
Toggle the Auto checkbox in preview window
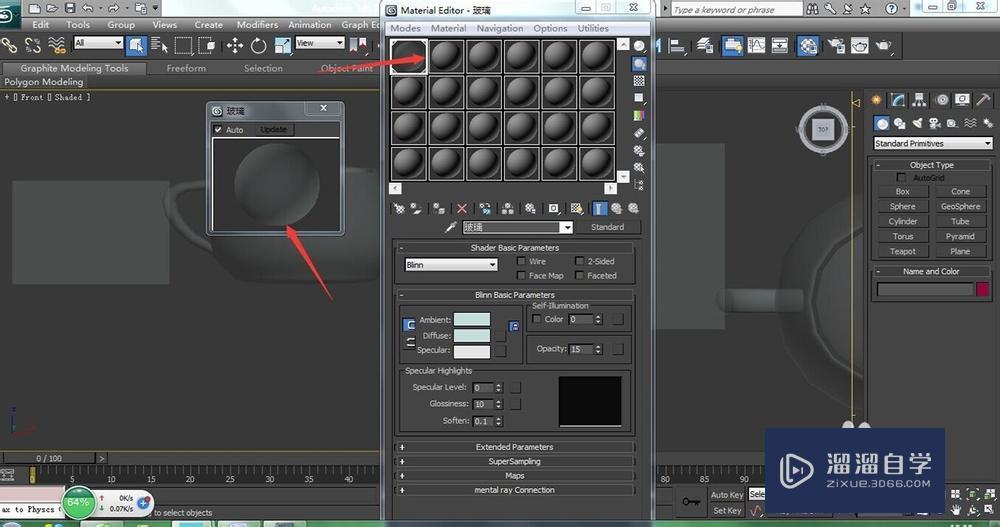[219, 130]
